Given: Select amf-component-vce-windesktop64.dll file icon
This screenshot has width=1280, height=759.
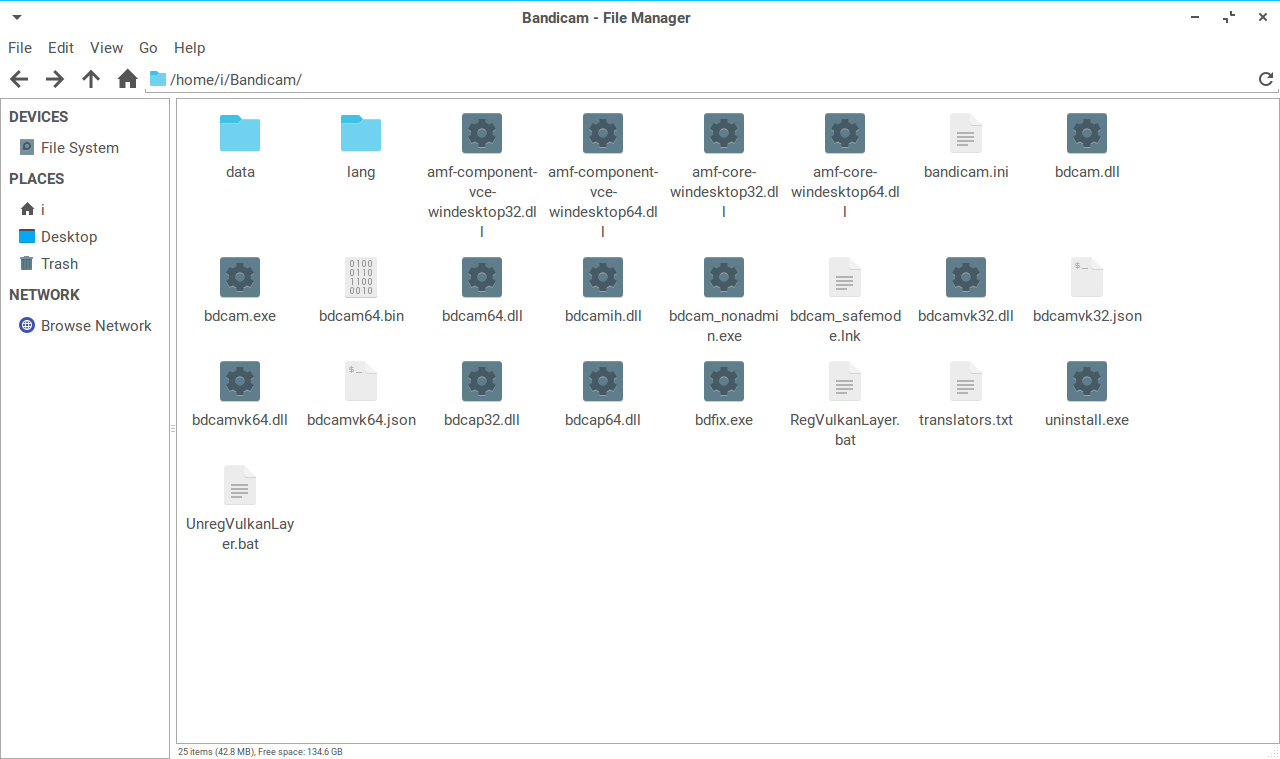Looking at the screenshot, I should pos(603,133).
